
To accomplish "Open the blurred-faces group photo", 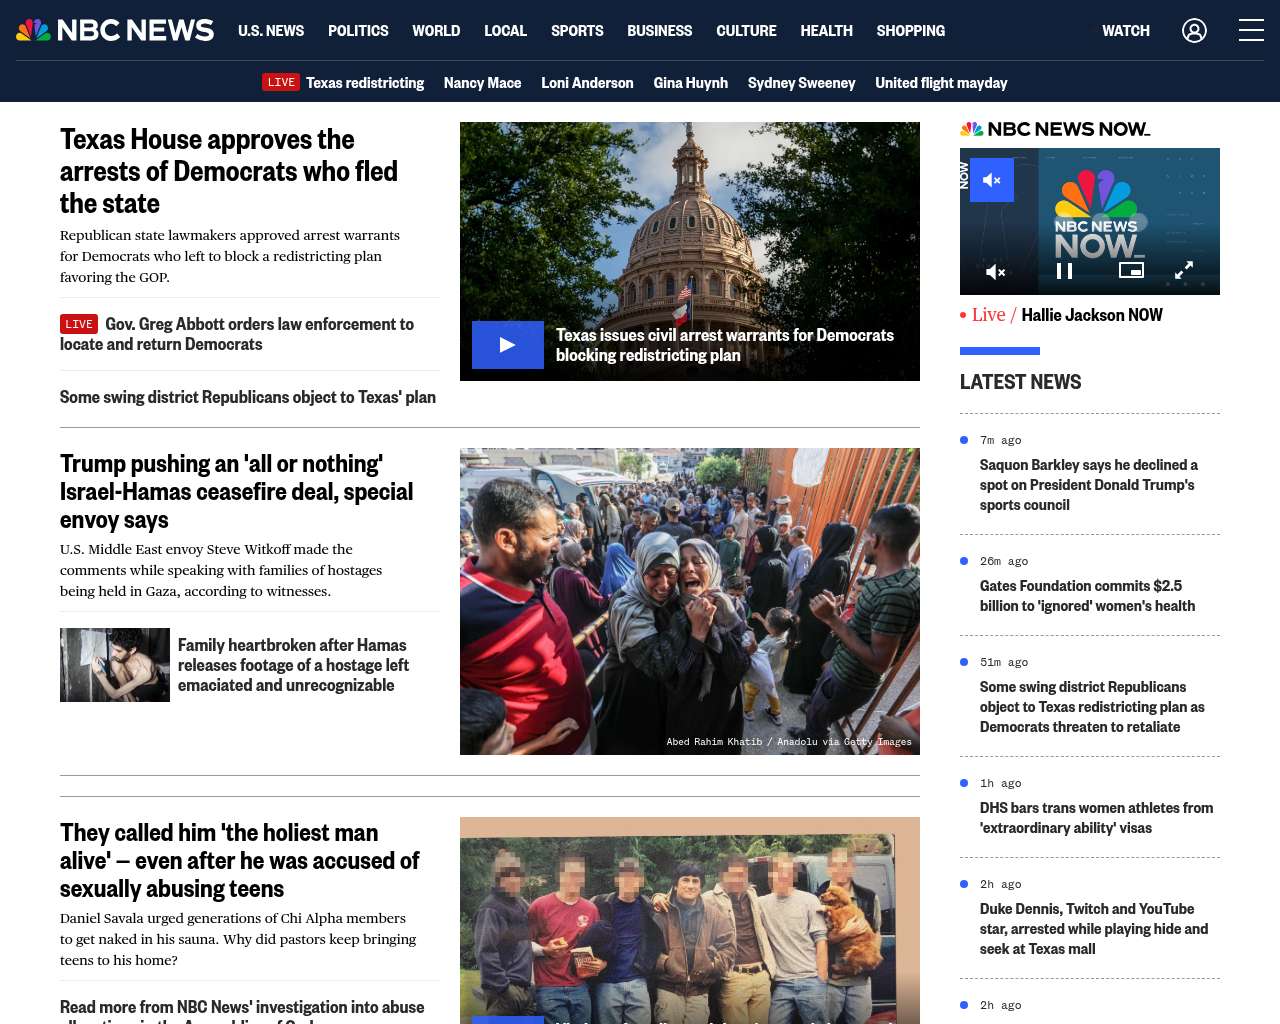I will pyautogui.click(x=690, y=920).
